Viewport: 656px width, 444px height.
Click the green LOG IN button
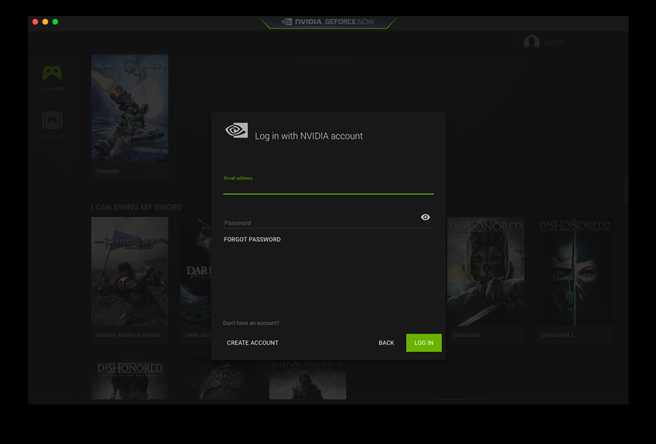coord(423,343)
